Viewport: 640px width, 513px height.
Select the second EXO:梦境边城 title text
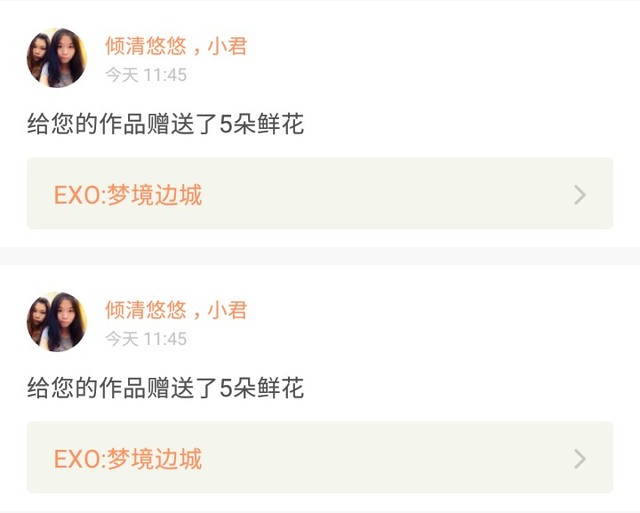point(128,459)
